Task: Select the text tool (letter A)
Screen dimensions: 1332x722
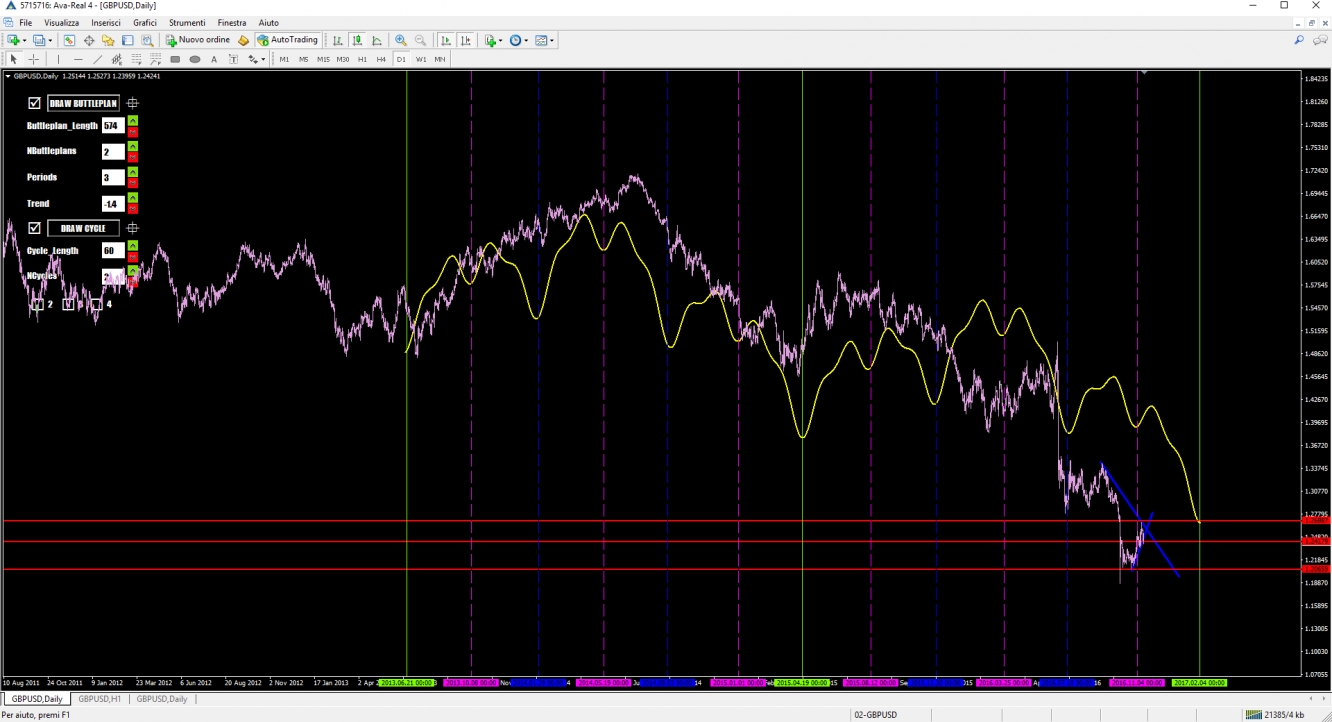Action: click(x=214, y=59)
